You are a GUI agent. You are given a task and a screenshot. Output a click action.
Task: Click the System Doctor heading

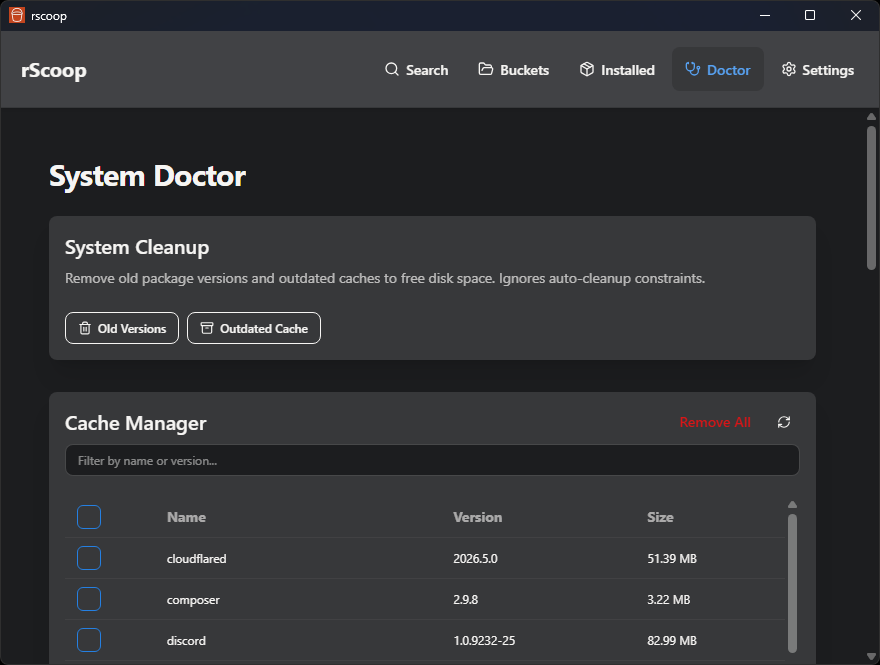click(148, 176)
